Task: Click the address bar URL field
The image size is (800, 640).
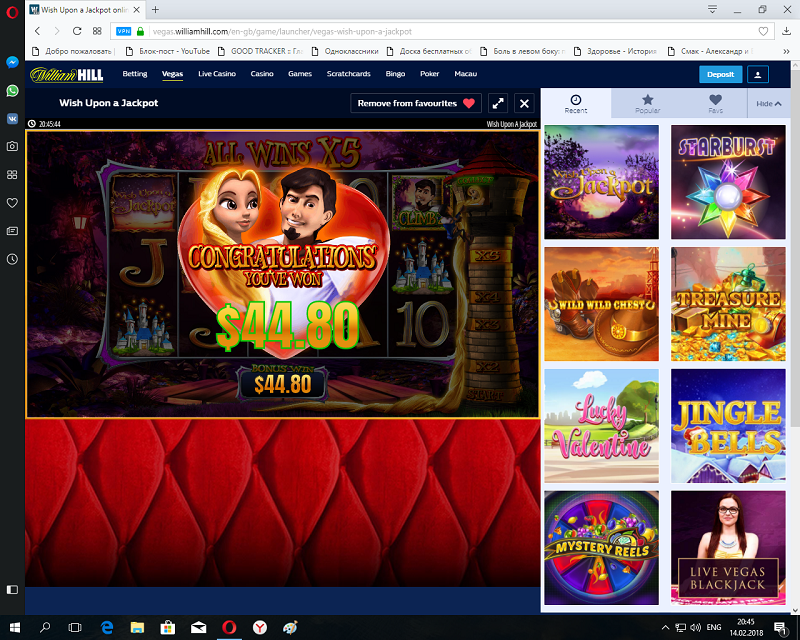Action: 442,31
